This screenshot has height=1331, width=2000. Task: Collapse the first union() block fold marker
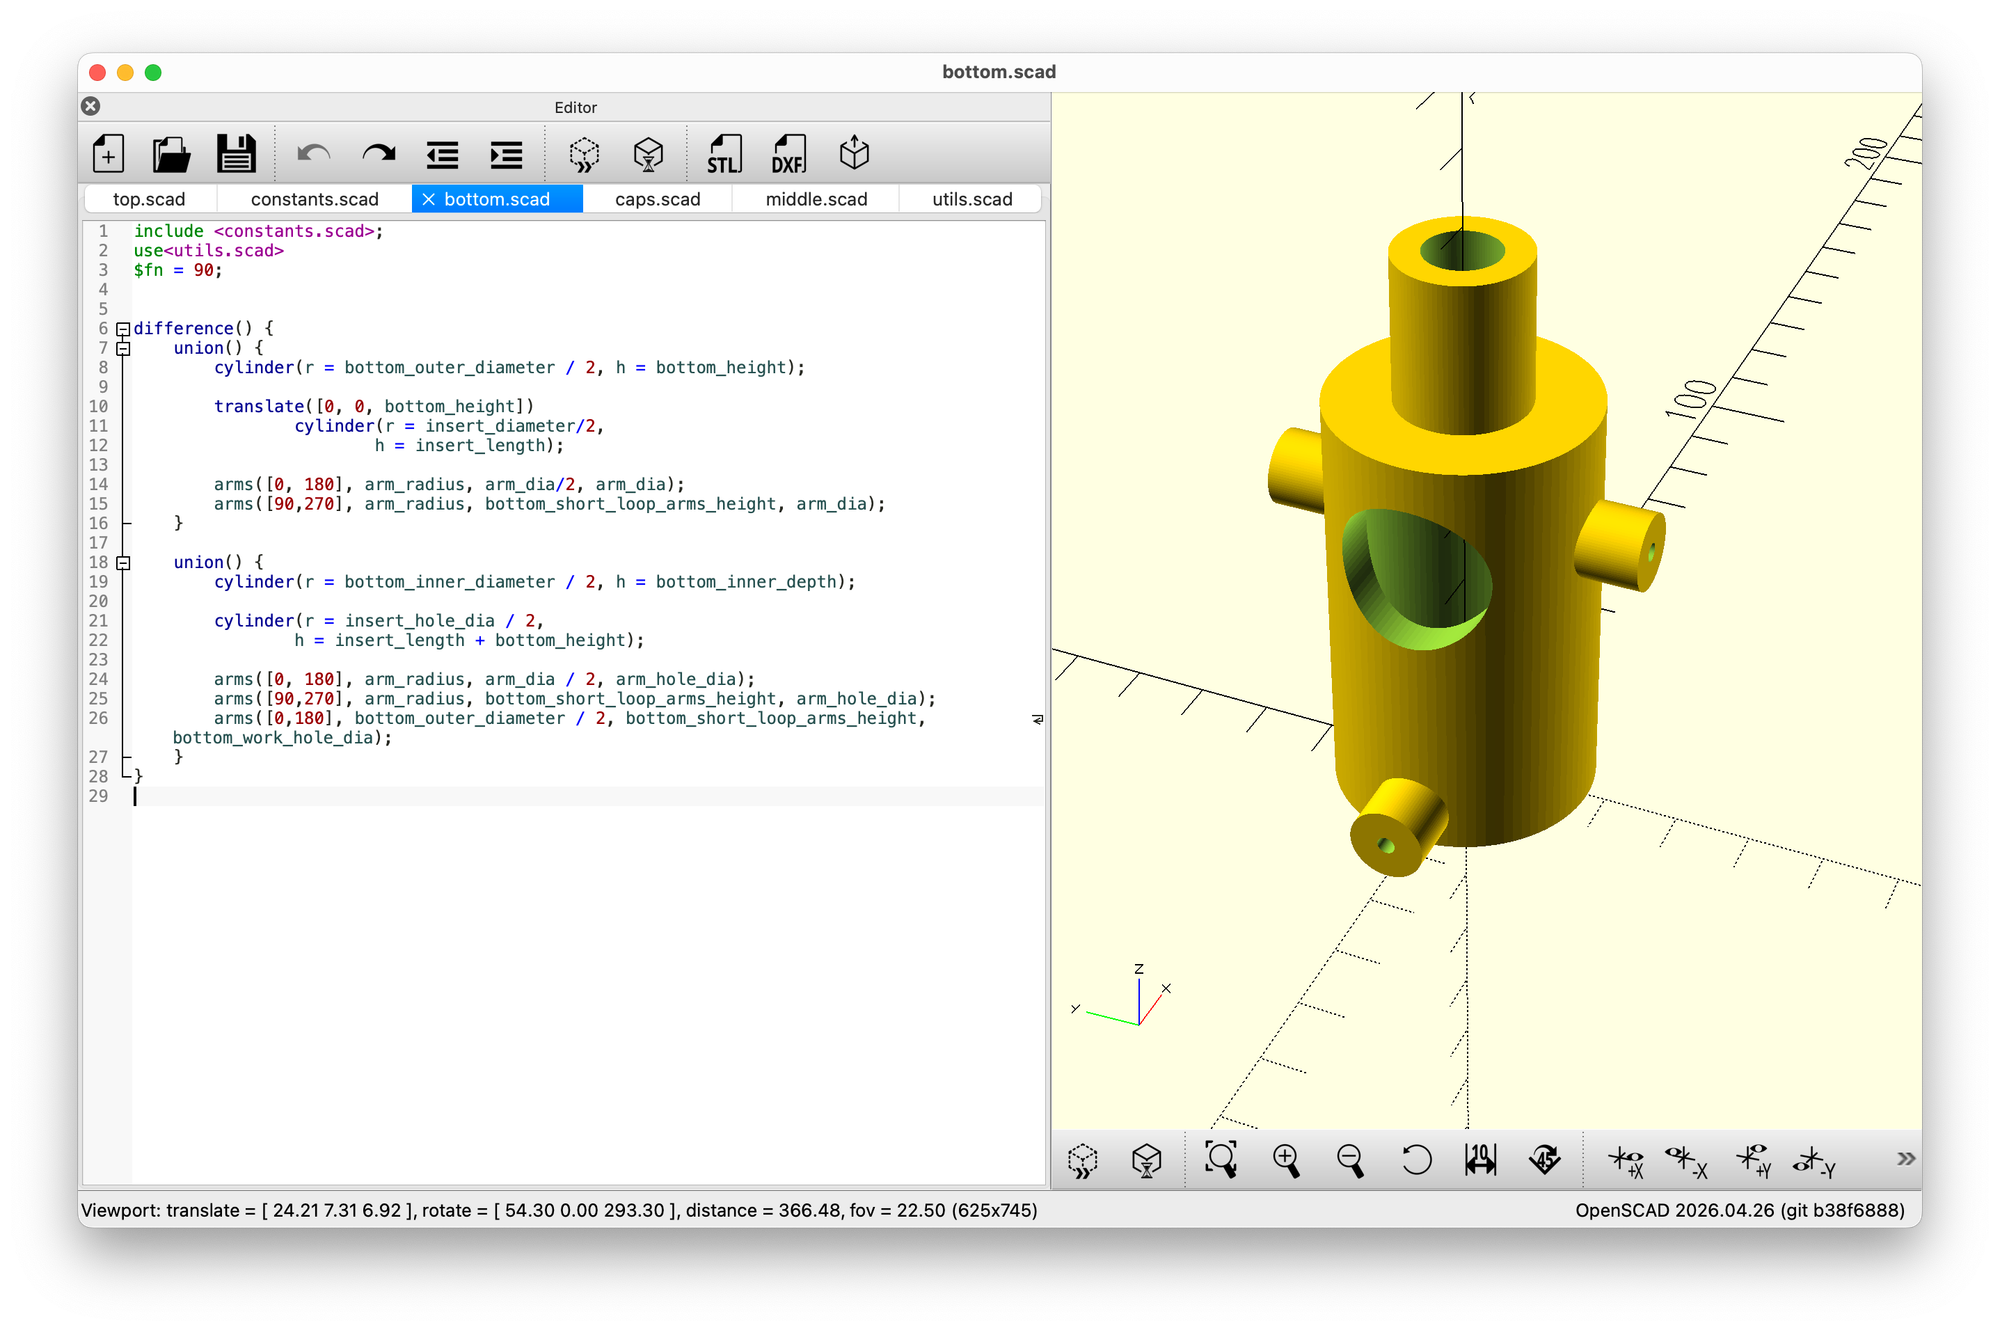123,348
